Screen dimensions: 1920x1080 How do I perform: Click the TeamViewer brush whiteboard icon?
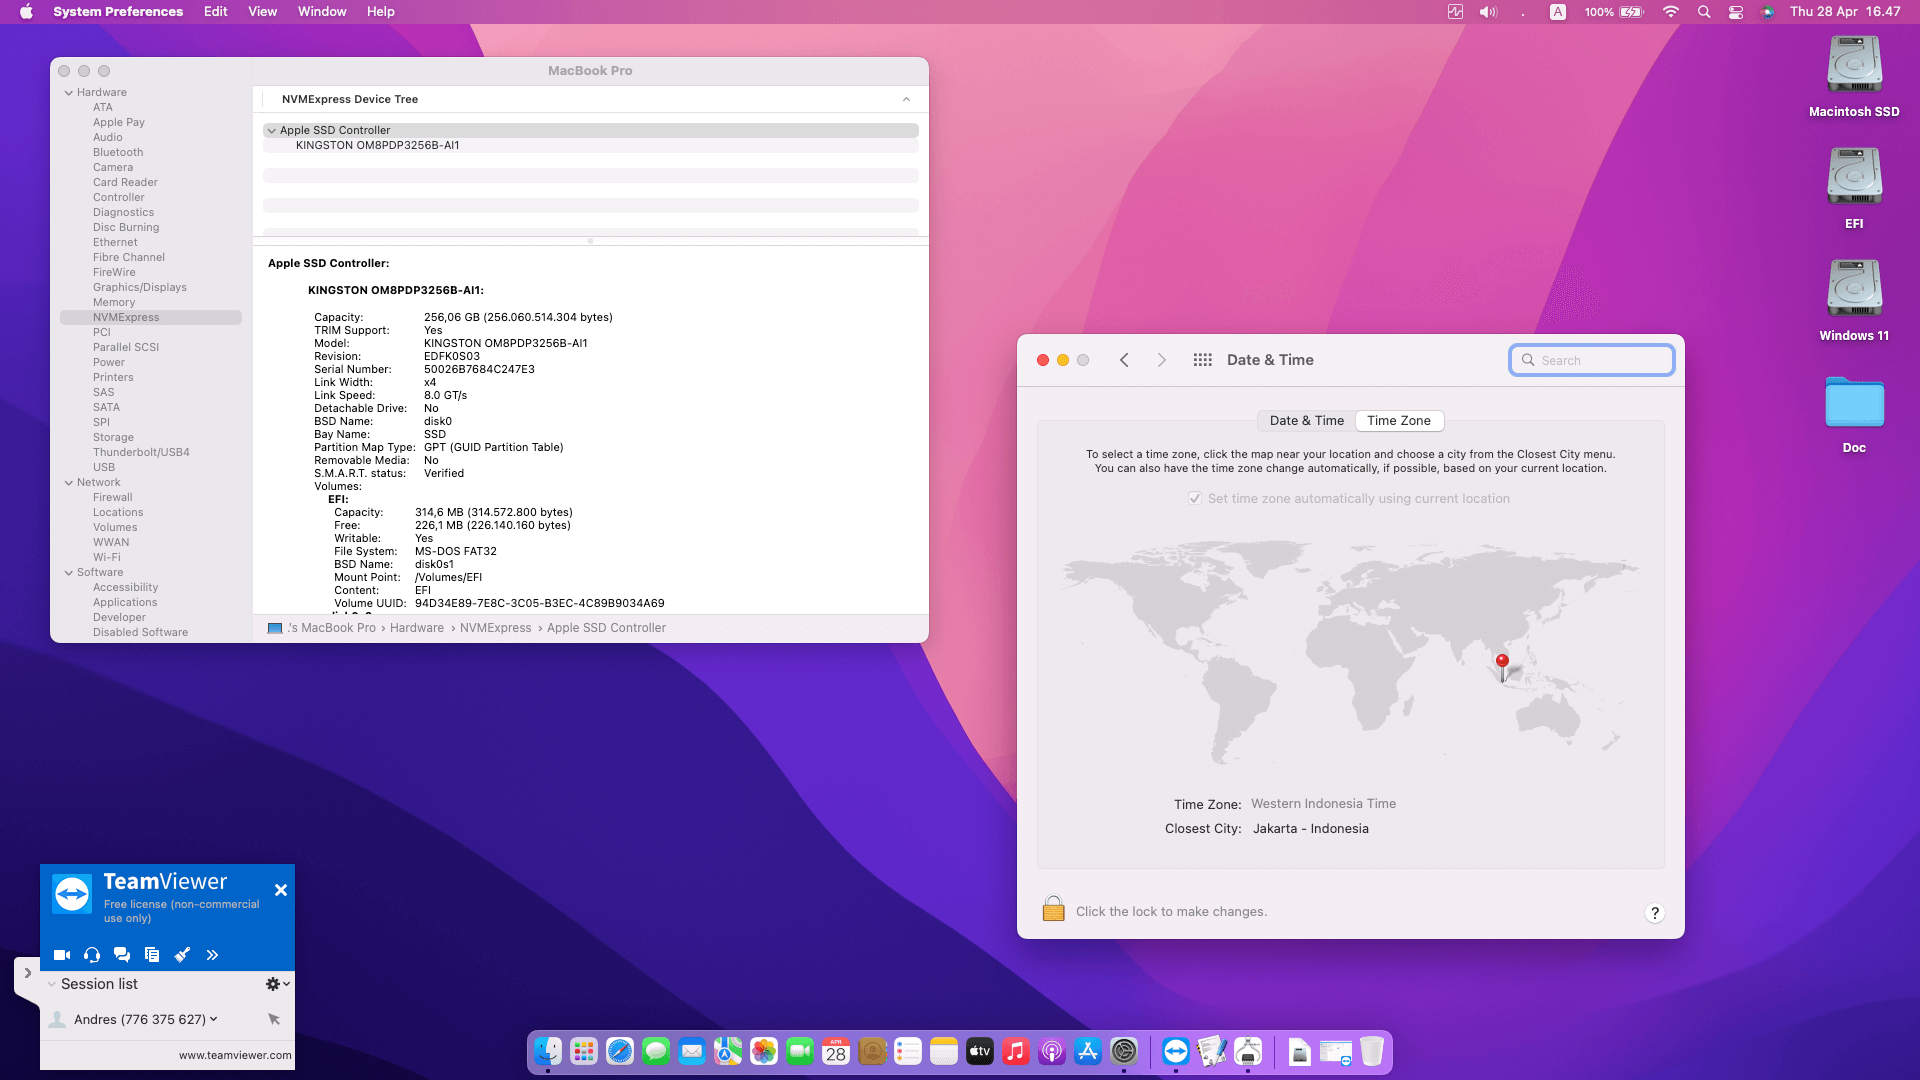(182, 955)
